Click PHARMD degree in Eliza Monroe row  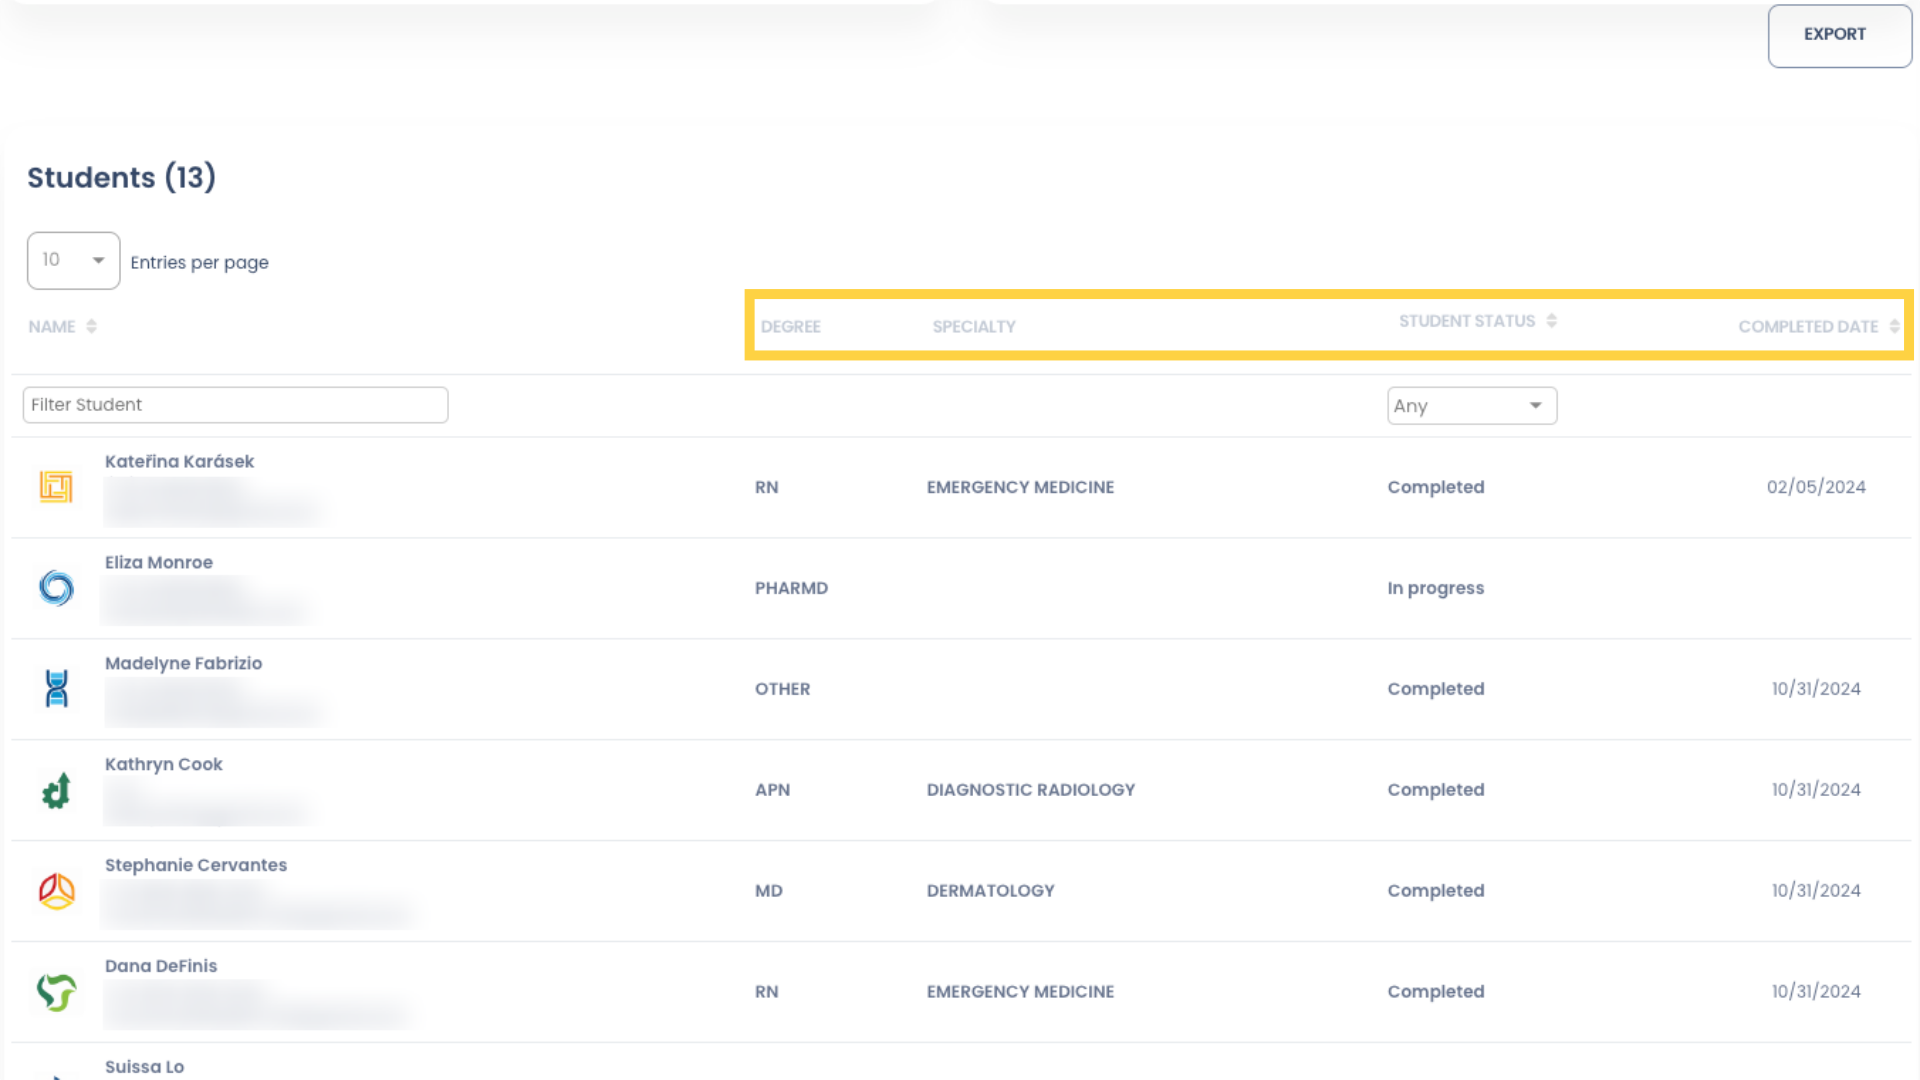[791, 588]
